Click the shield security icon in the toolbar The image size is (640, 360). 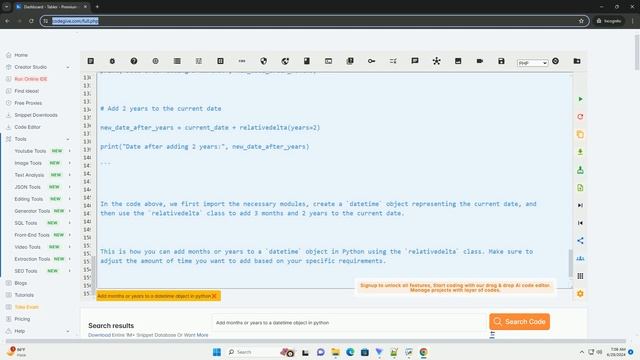[x=264, y=61]
